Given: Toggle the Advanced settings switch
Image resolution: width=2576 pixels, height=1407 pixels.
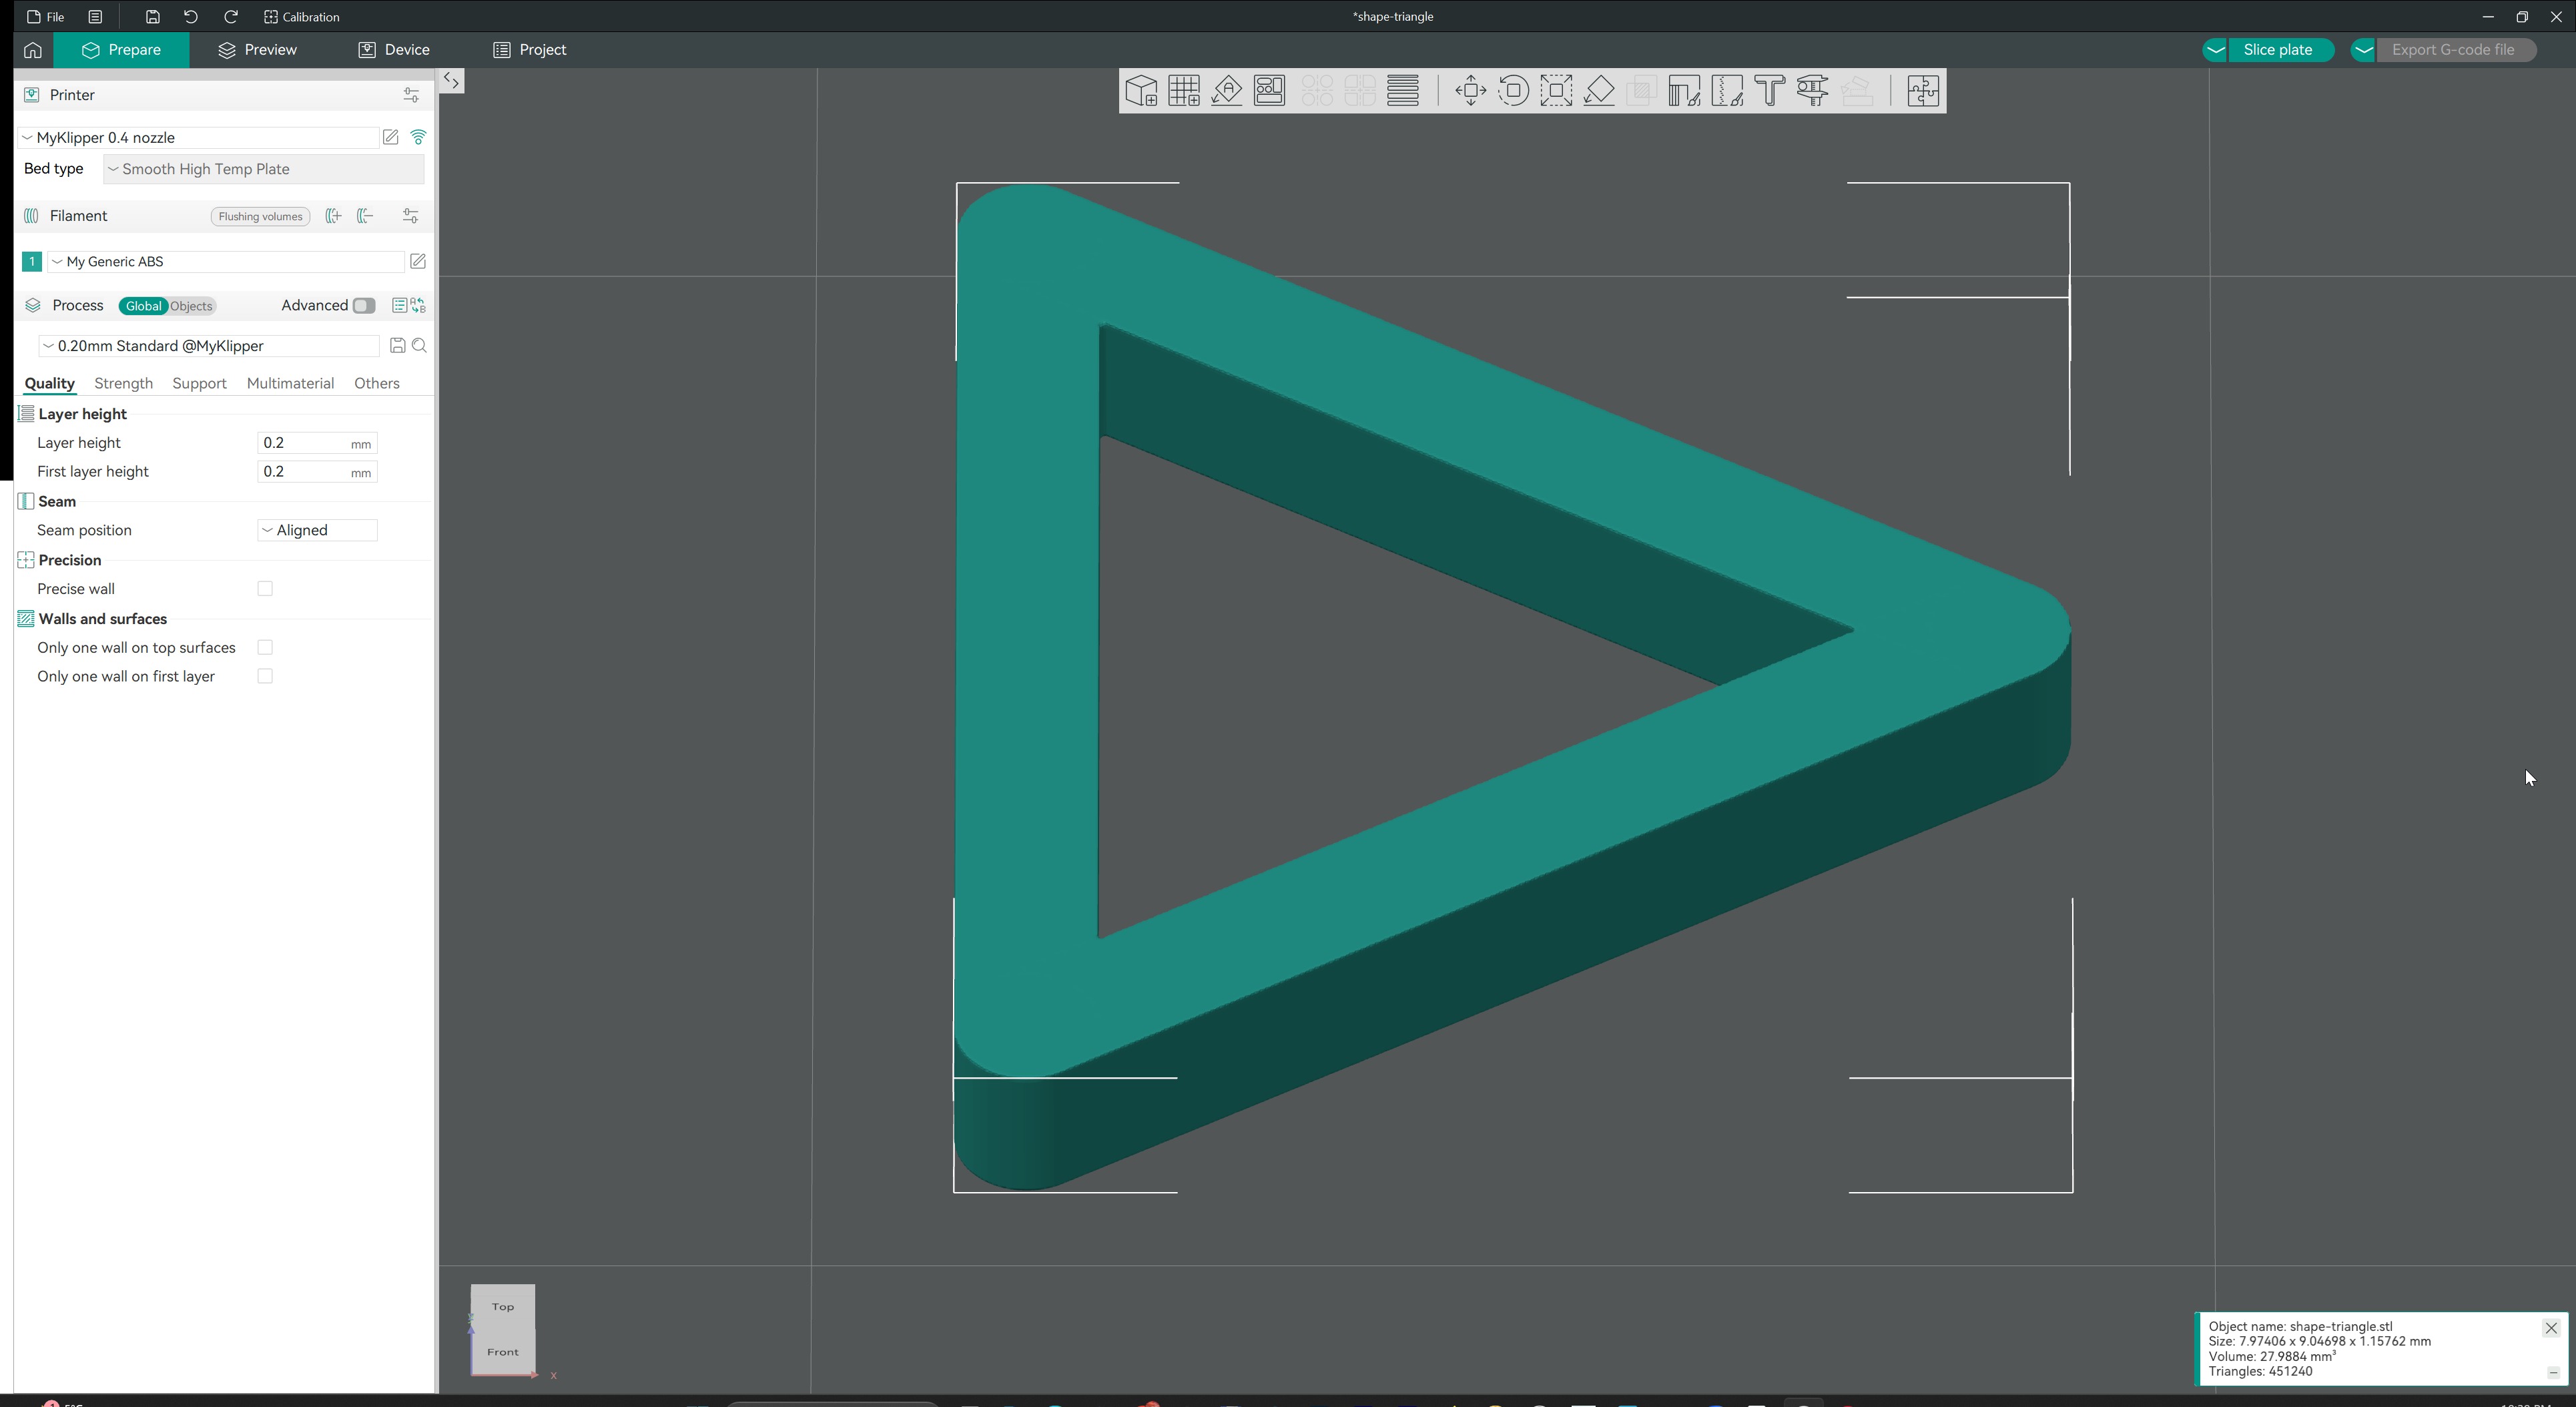Looking at the screenshot, I should [x=363, y=306].
